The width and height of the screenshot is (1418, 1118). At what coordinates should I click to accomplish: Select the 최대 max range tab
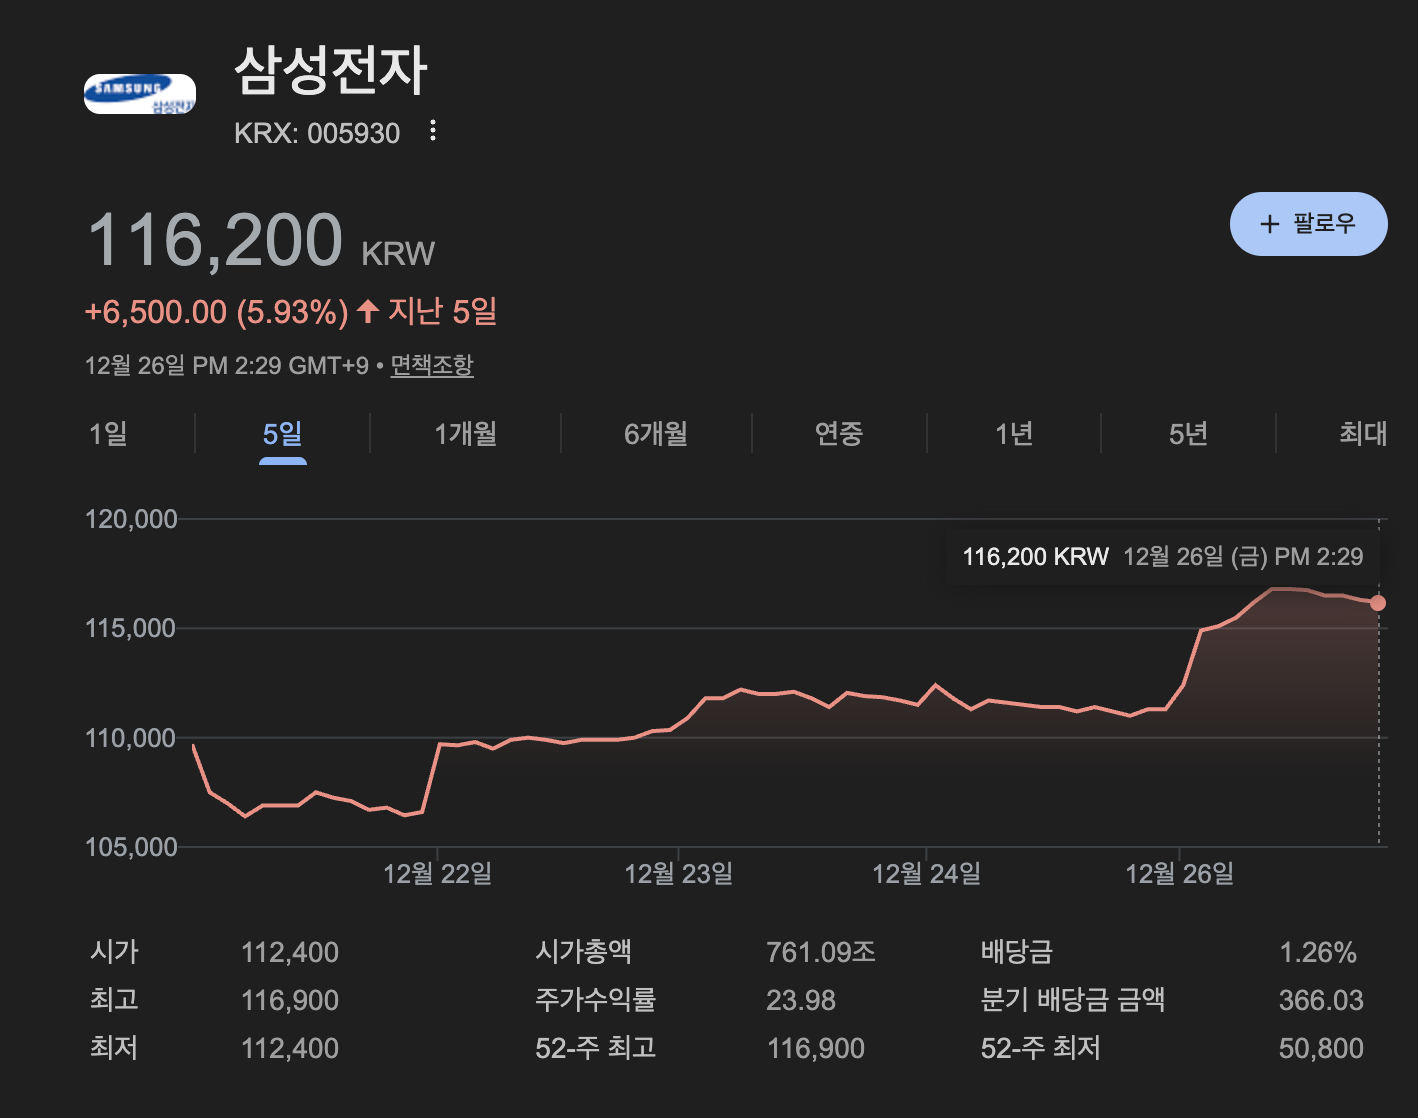[1363, 434]
